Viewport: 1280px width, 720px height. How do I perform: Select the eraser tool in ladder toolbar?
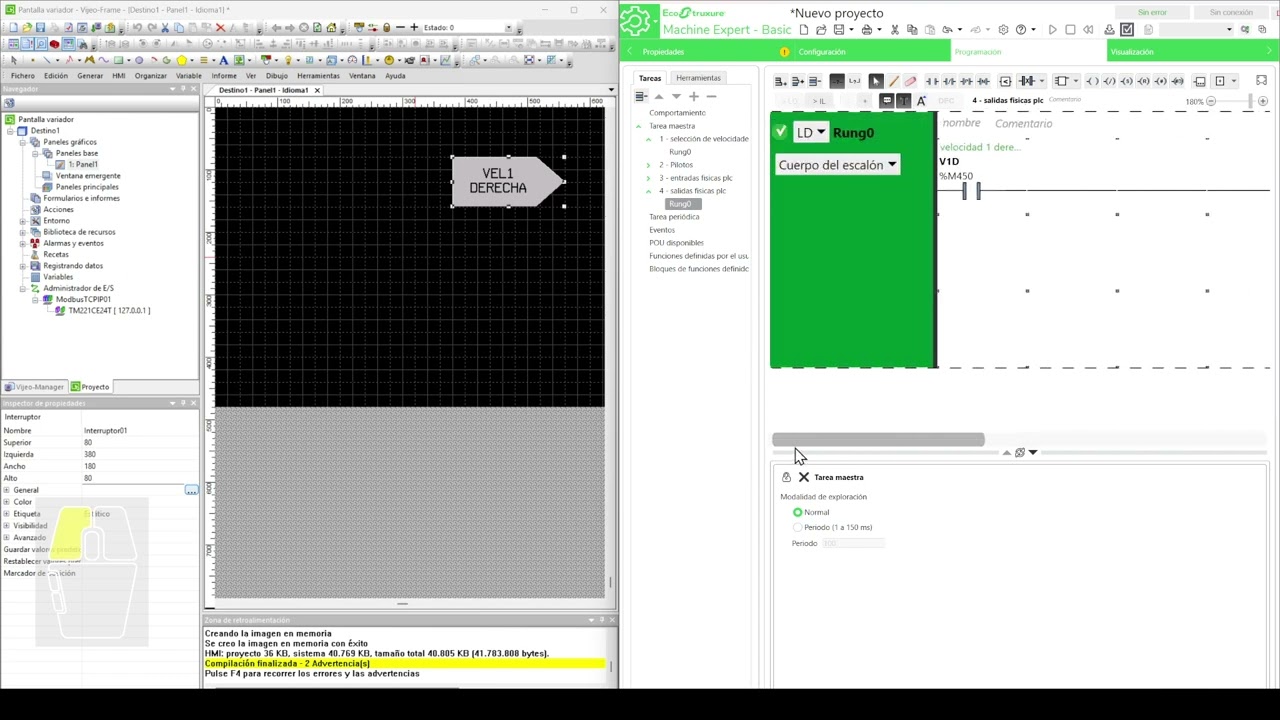point(910,81)
